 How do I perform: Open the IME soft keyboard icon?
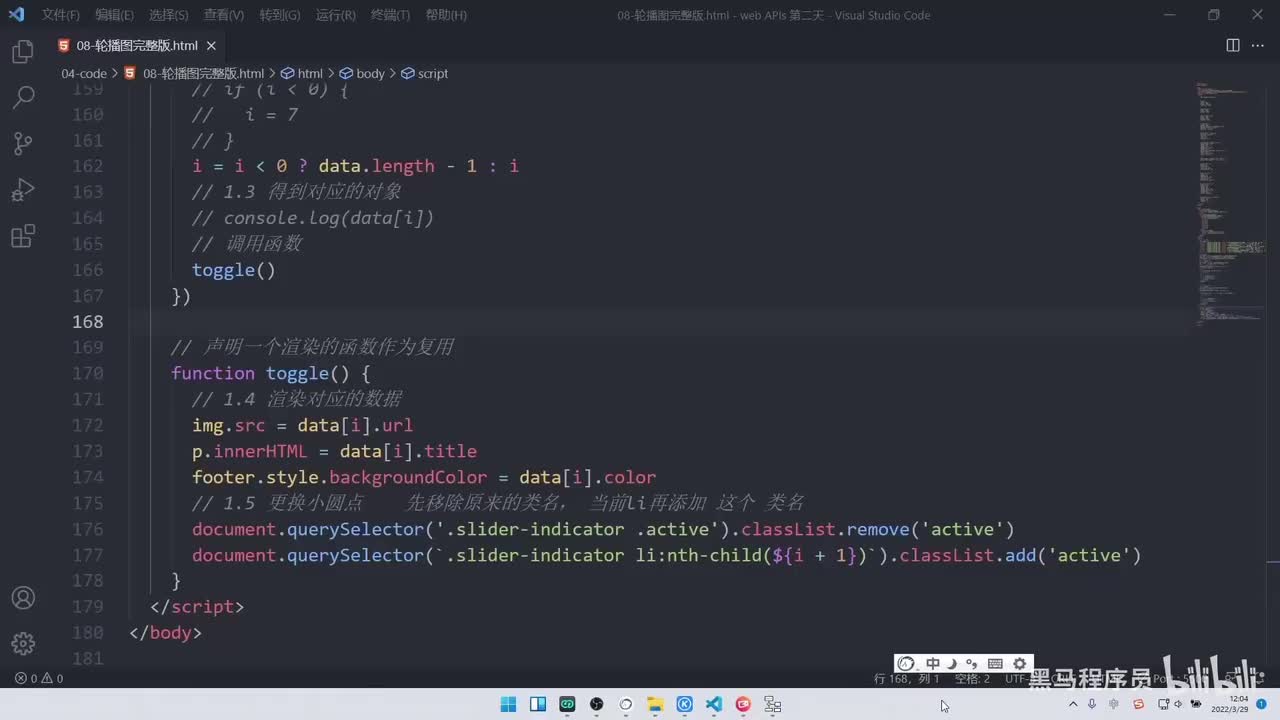(x=995, y=664)
